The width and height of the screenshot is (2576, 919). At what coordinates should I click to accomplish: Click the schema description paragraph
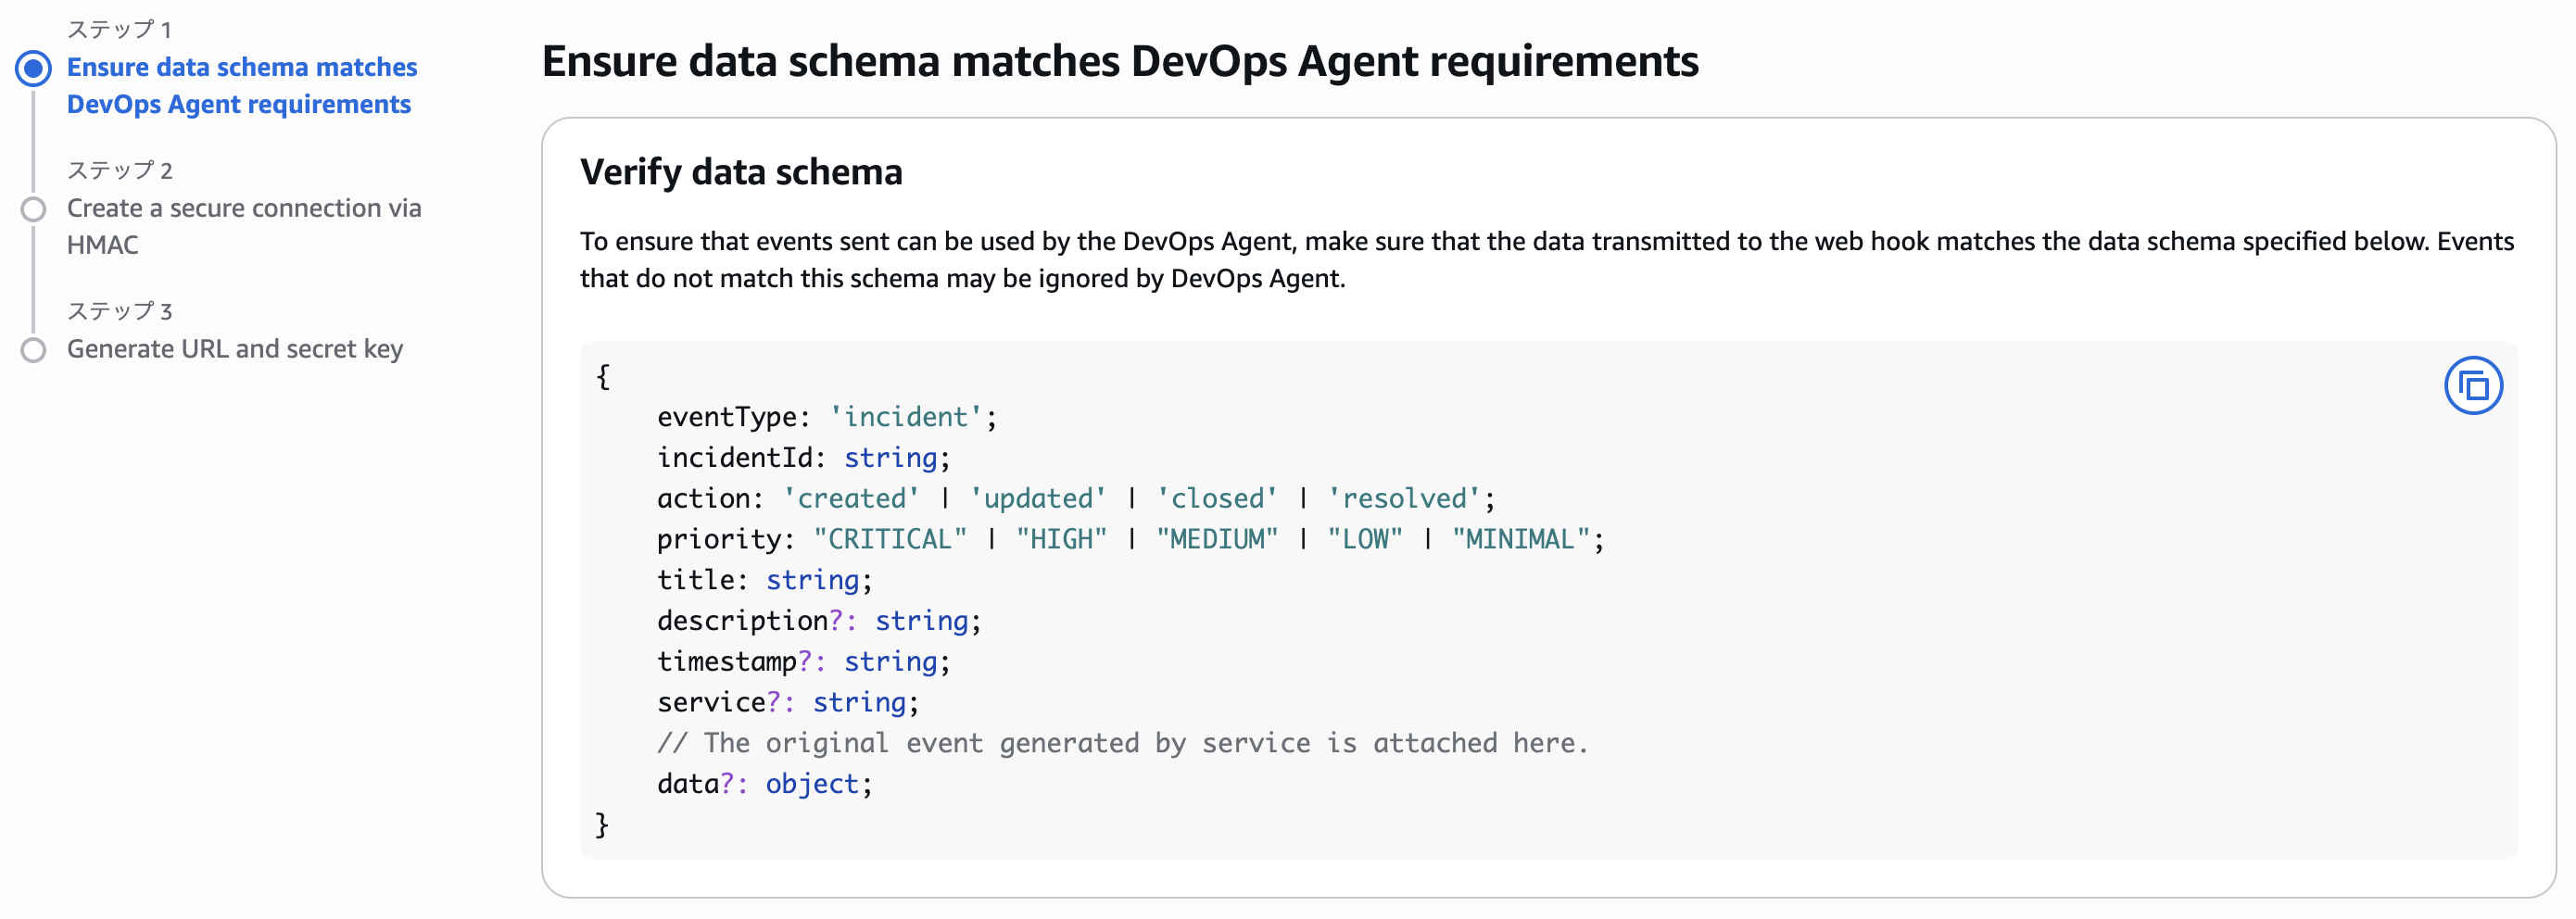pyautogui.click(x=1546, y=260)
